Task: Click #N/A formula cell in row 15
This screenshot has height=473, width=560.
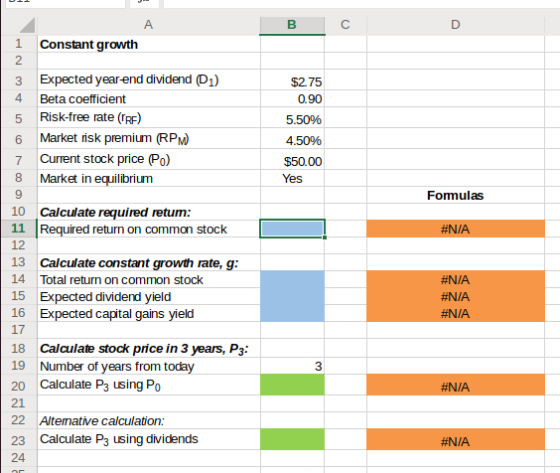Action: click(x=455, y=296)
